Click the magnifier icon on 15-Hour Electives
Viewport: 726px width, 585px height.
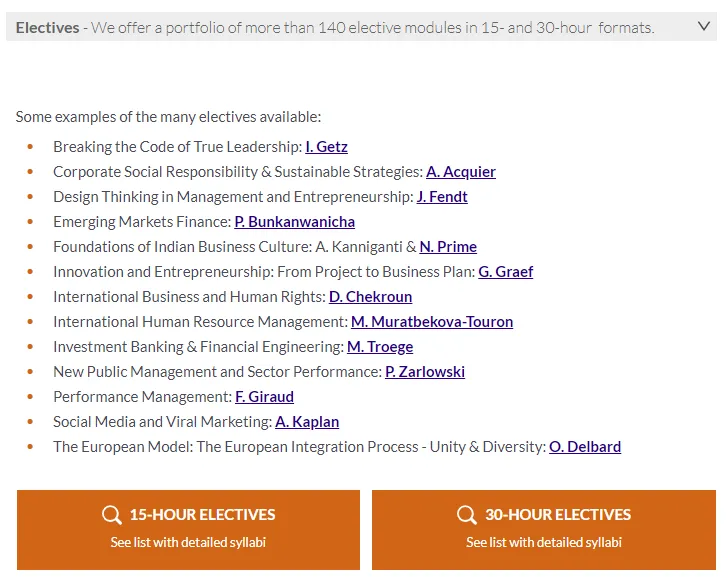tap(112, 515)
